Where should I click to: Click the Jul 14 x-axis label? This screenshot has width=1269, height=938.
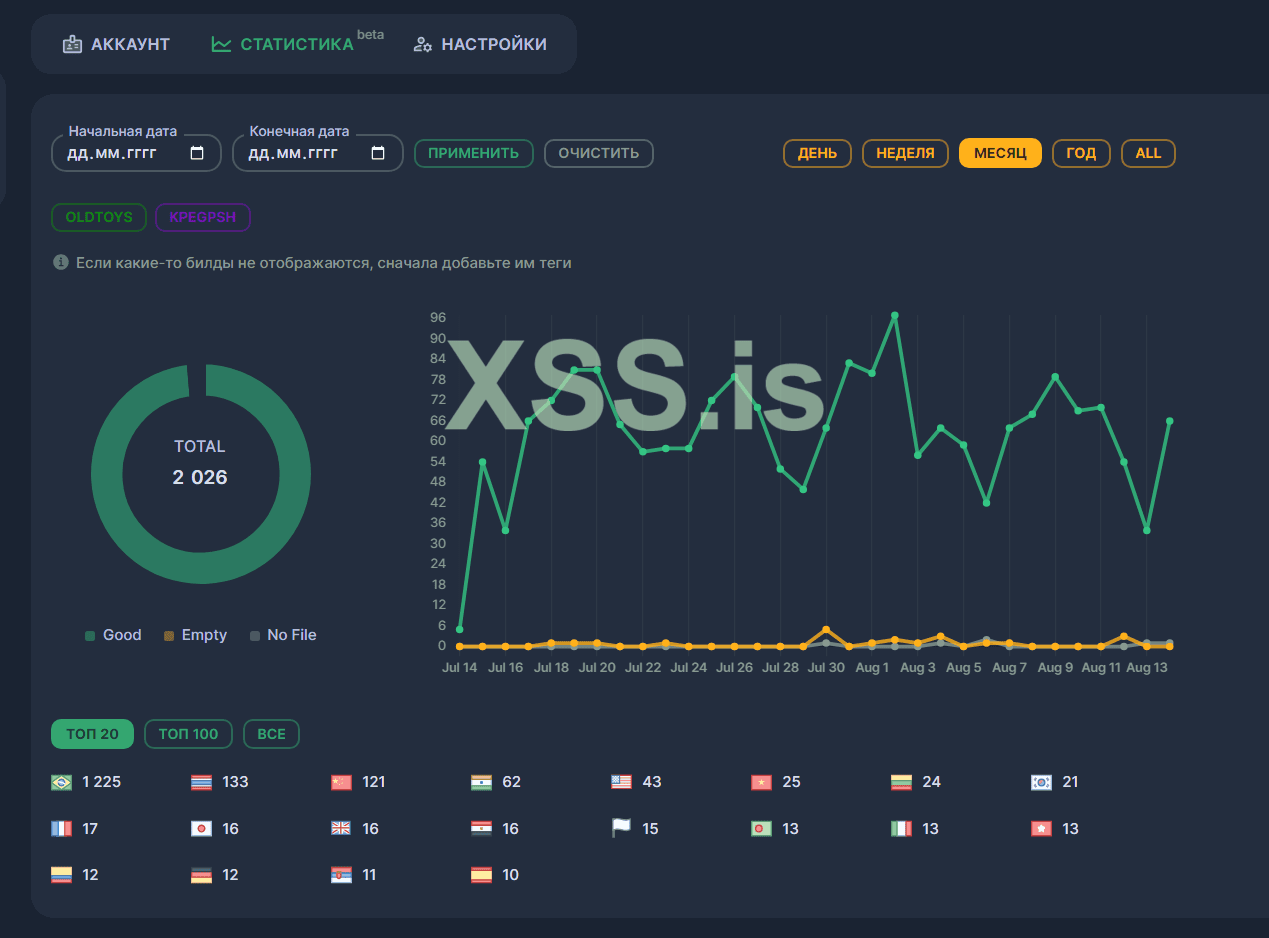click(x=460, y=668)
